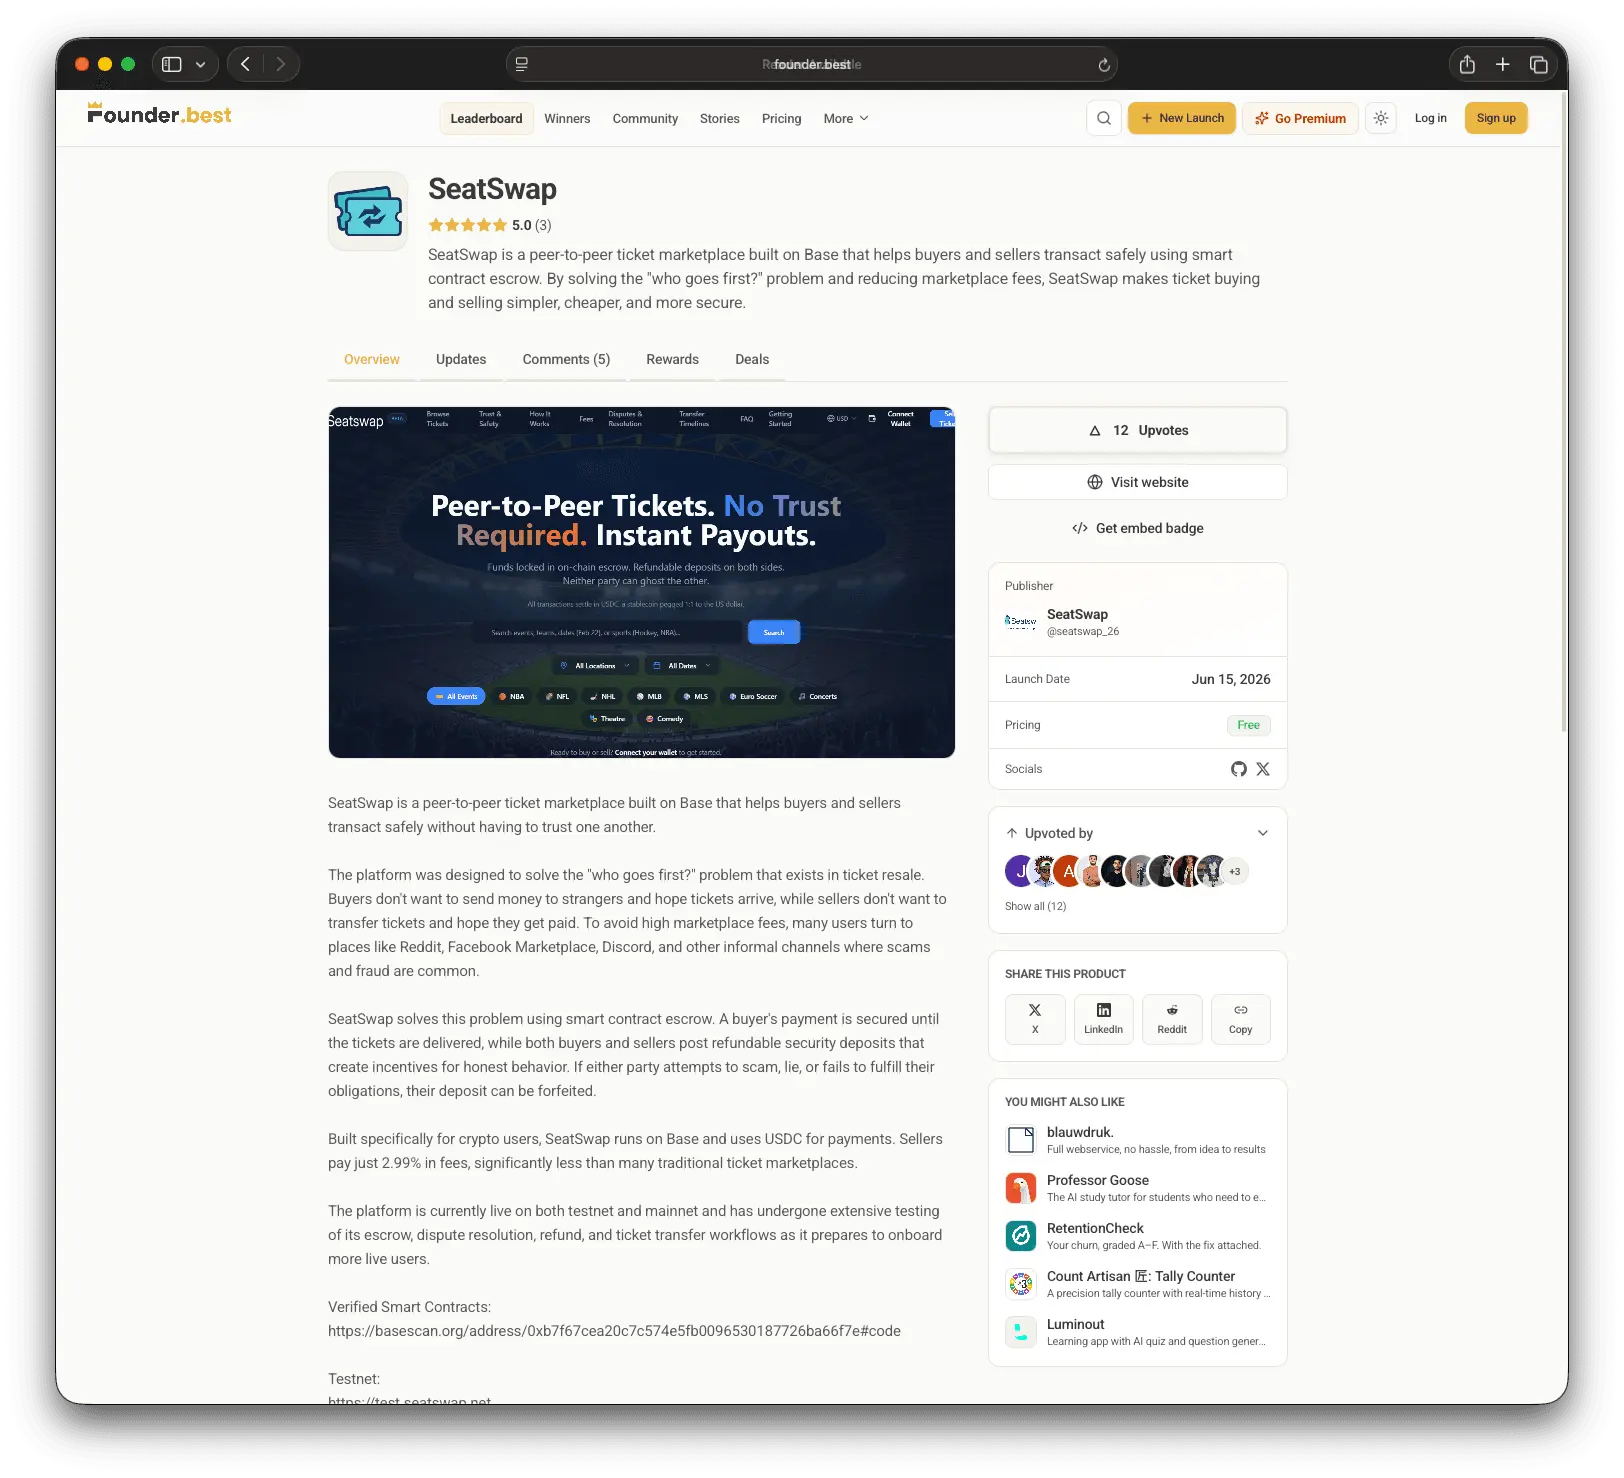Click the SeatSwap product logo
Viewport: 1624px width, 1478px height.
[x=368, y=211]
